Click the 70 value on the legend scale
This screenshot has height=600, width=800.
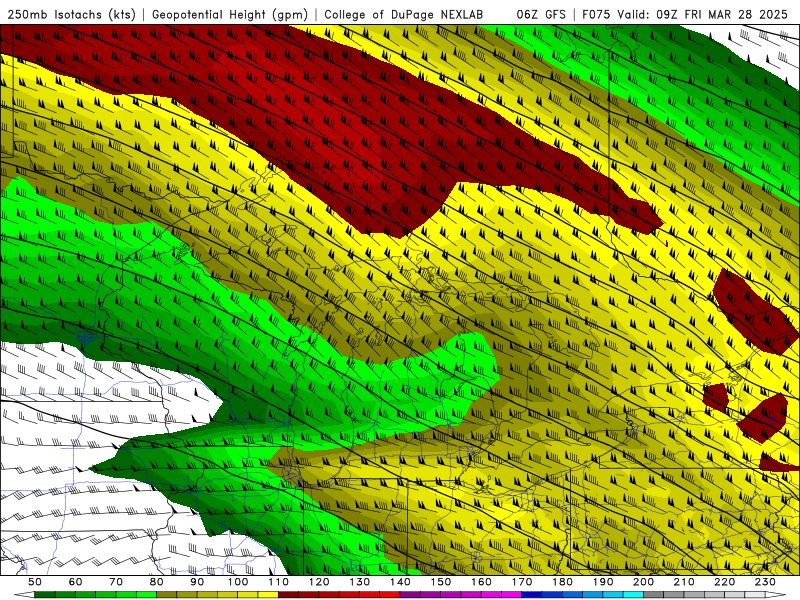click(116, 582)
